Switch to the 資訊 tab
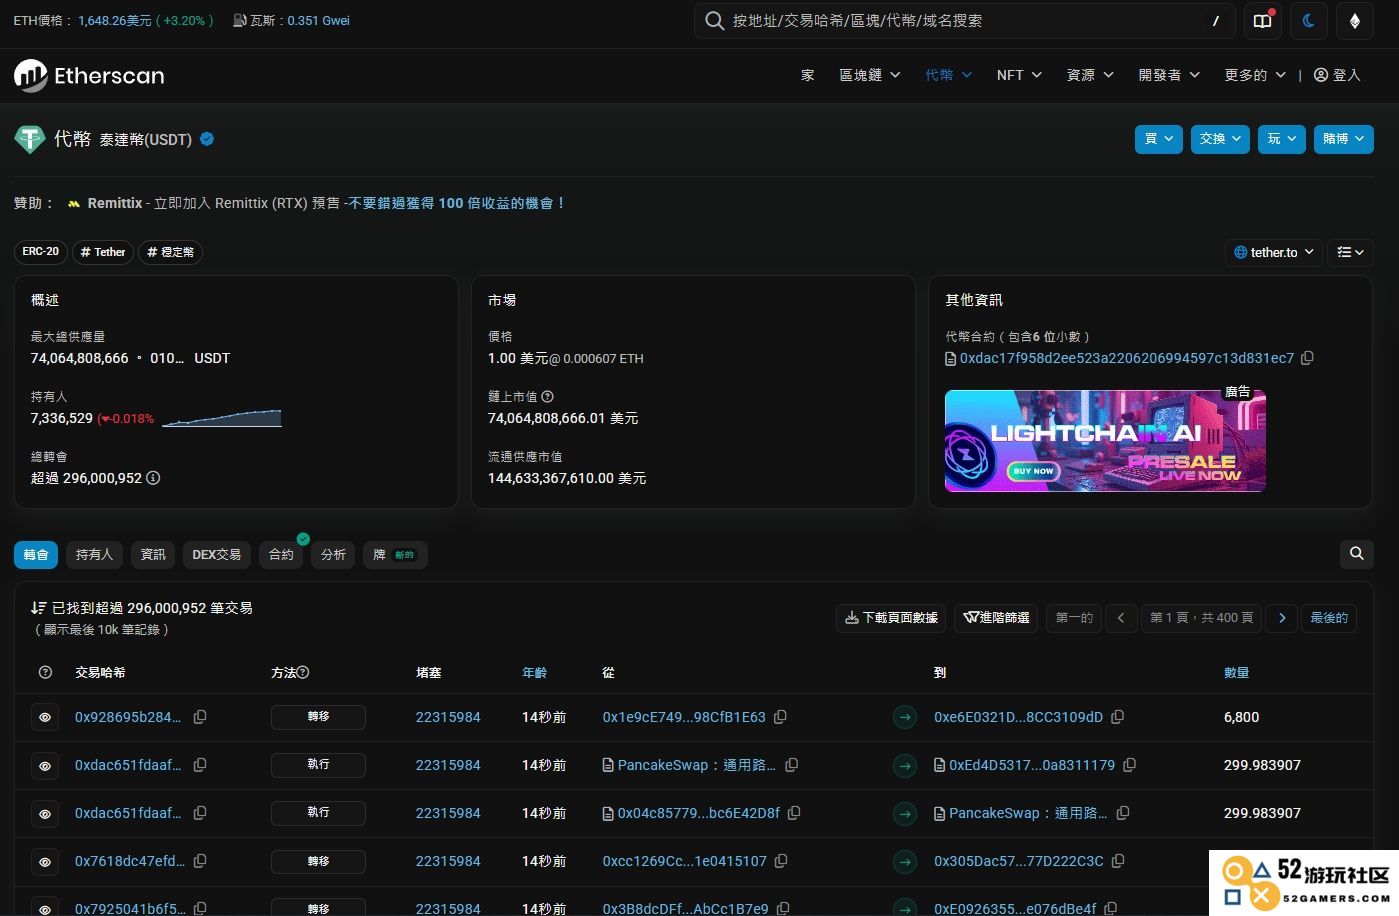This screenshot has height=916, width=1399. (x=153, y=555)
